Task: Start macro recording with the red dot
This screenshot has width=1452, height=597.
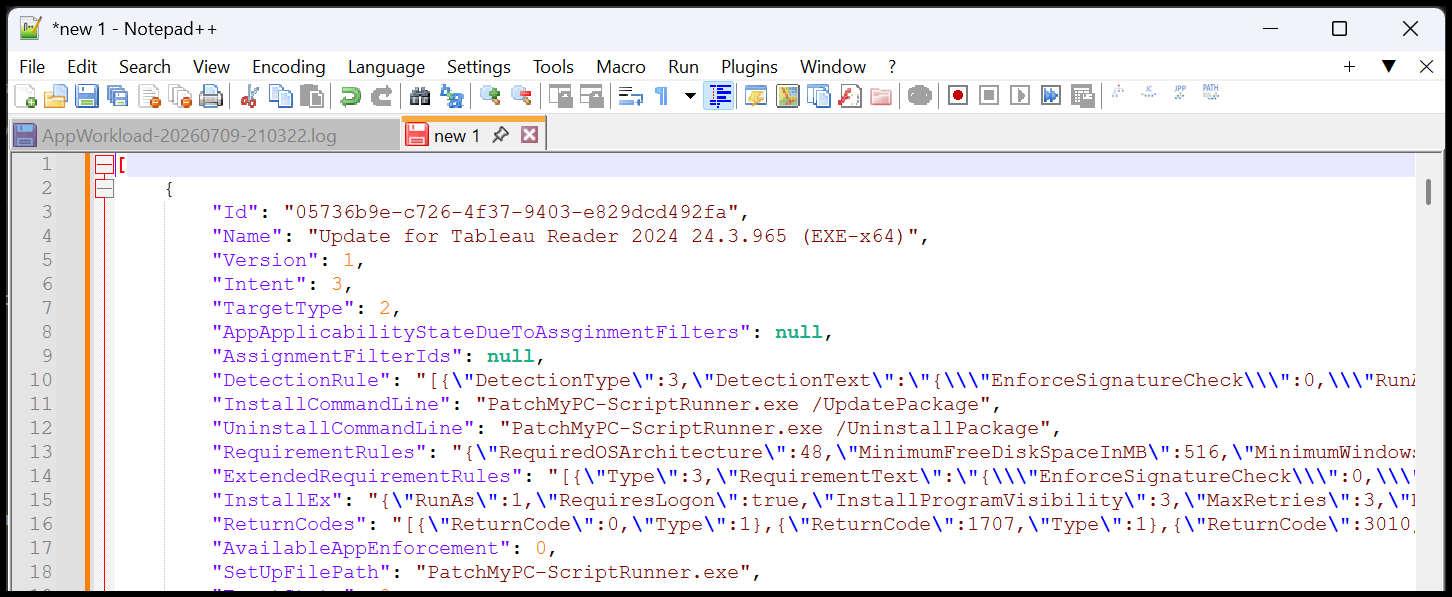Action: (958, 96)
